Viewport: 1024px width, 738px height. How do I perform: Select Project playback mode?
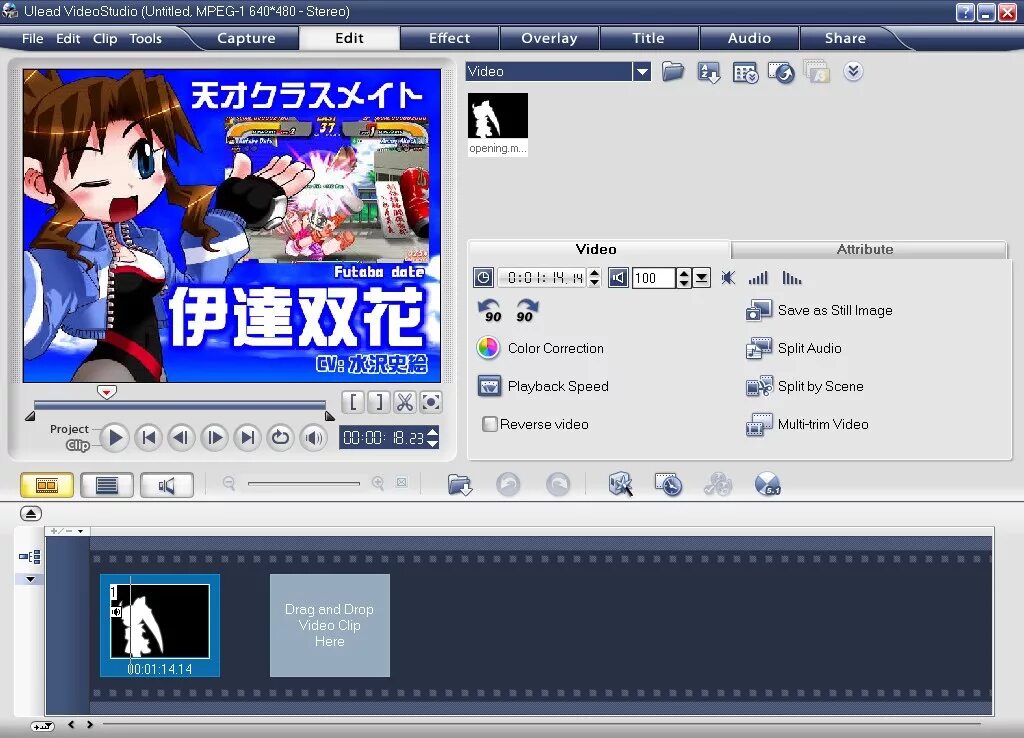click(x=69, y=429)
